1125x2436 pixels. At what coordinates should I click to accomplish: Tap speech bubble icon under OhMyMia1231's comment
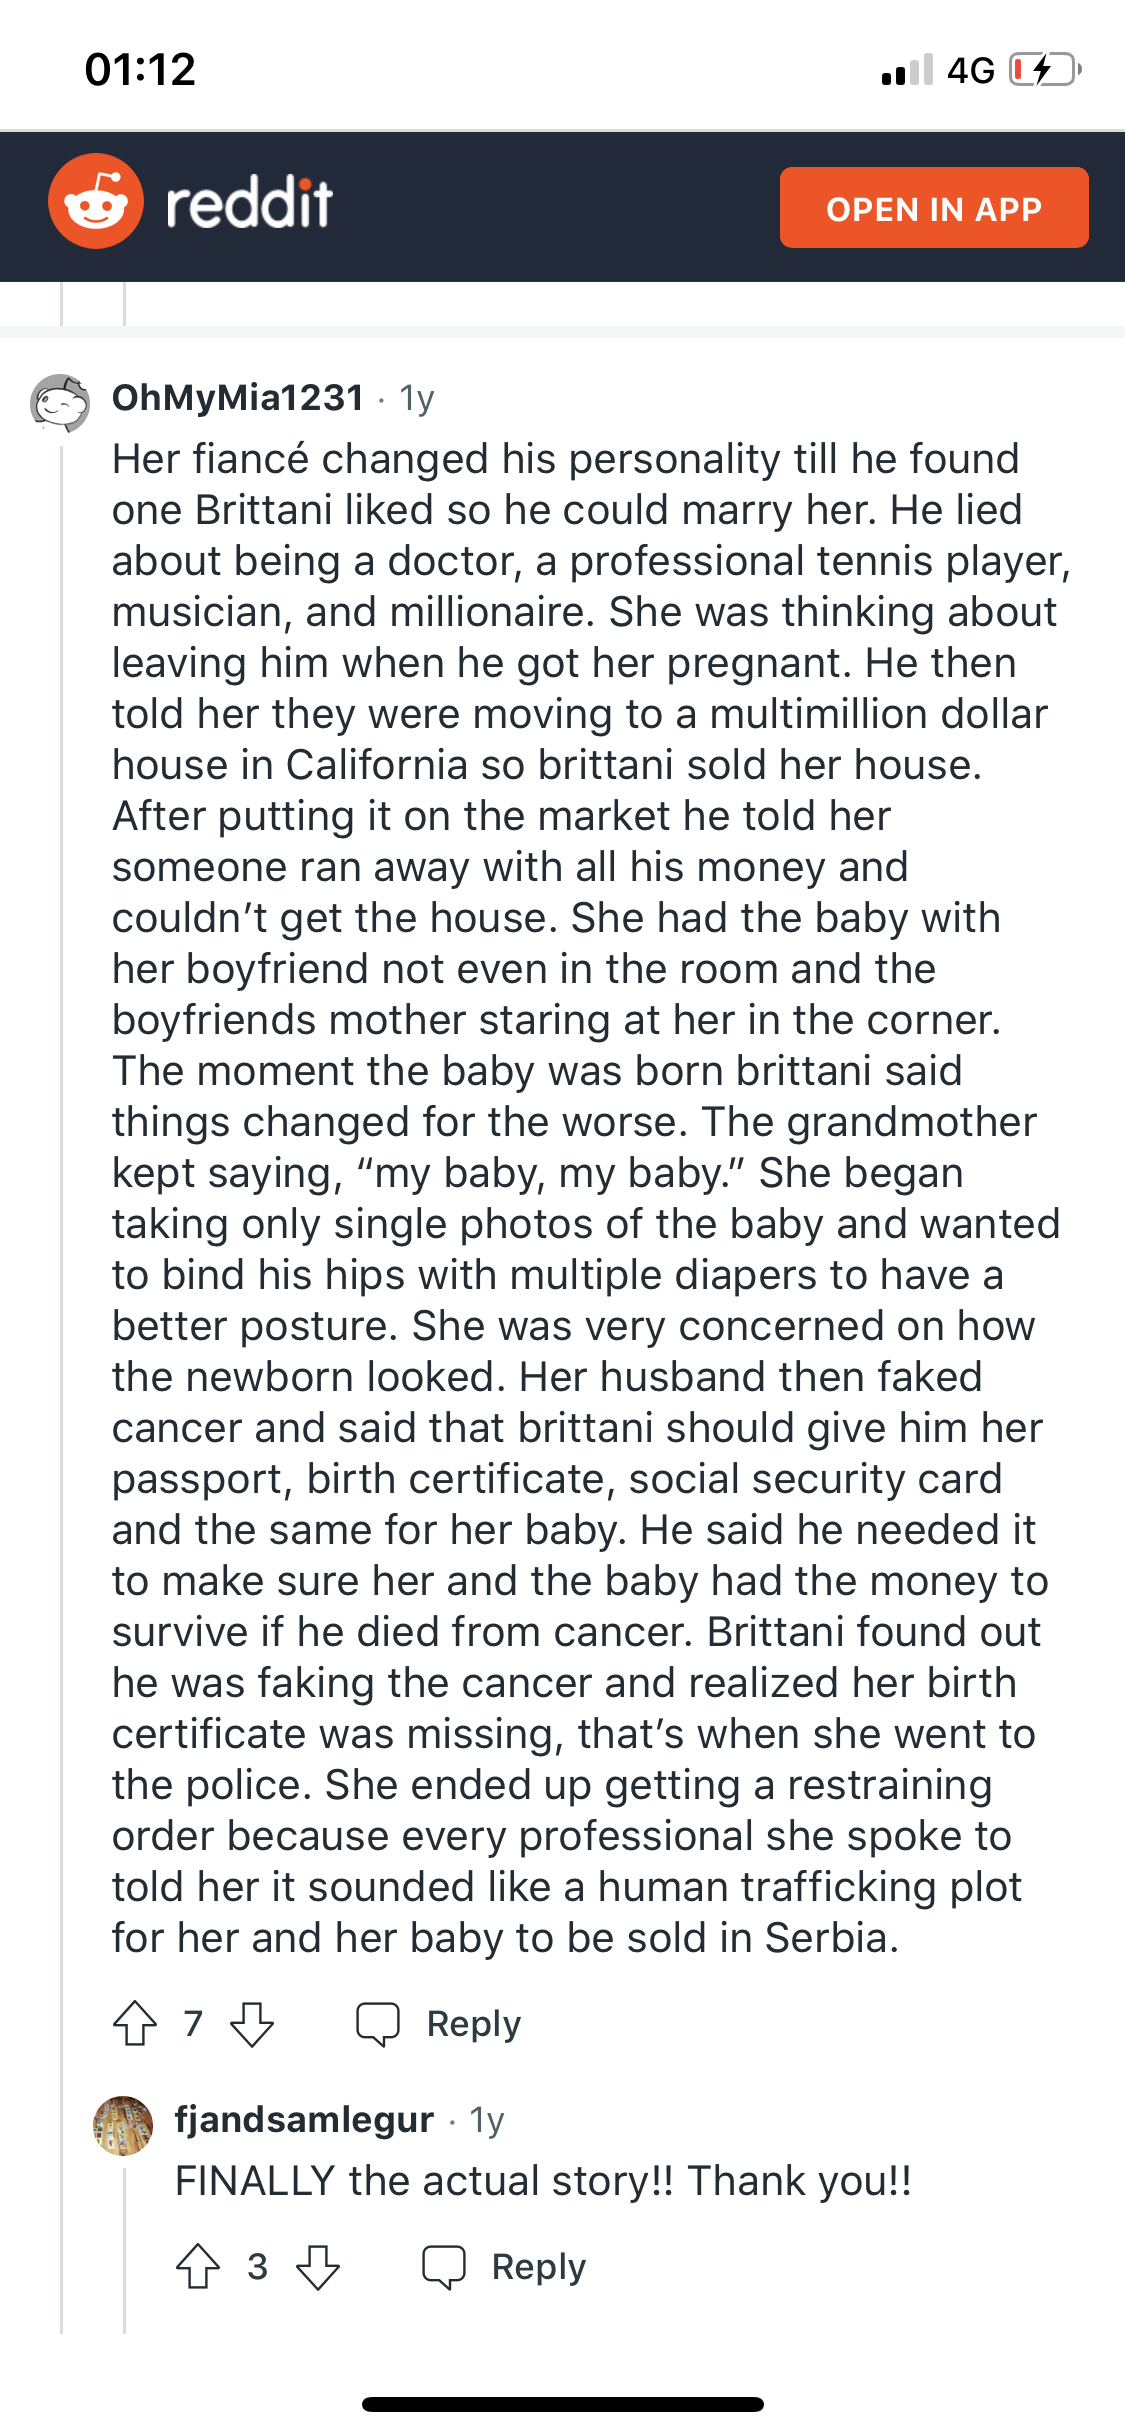click(x=378, y=2024)
